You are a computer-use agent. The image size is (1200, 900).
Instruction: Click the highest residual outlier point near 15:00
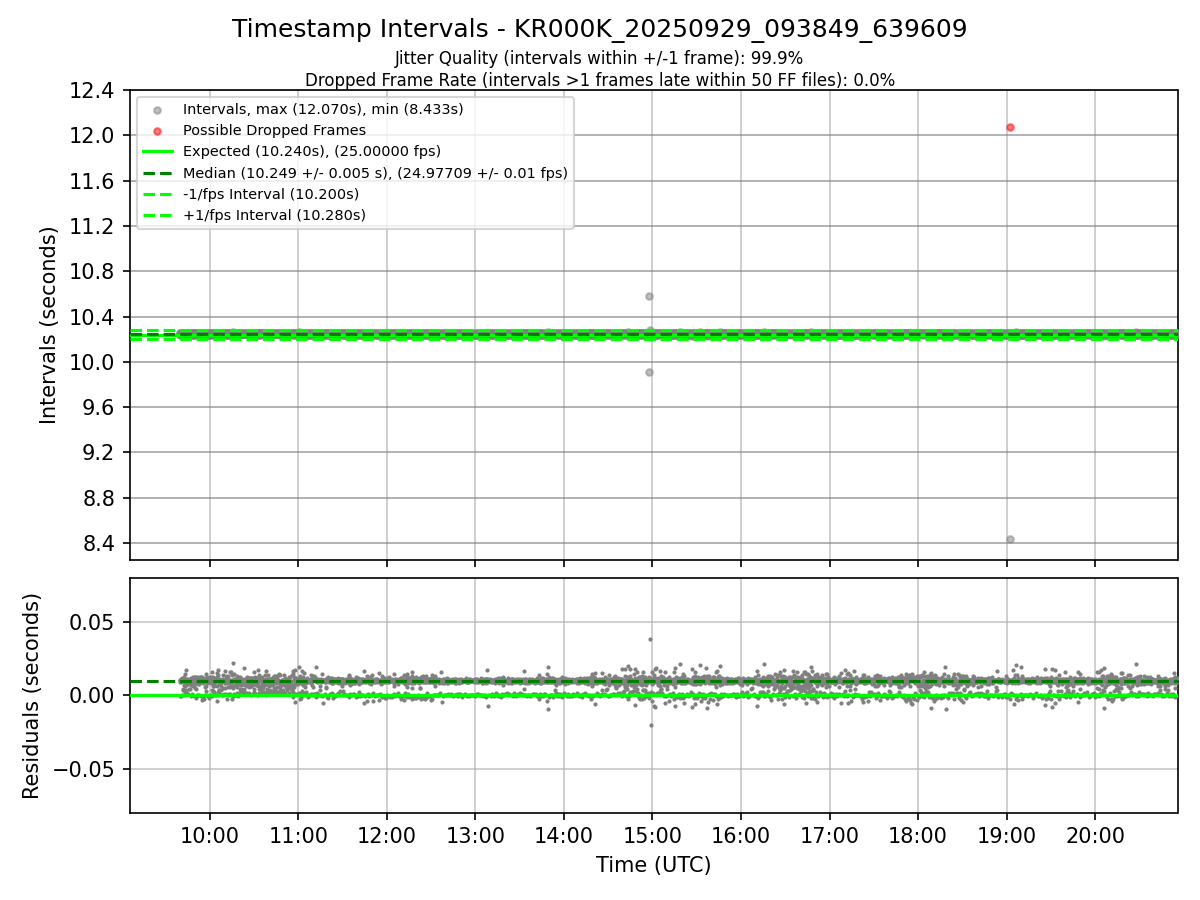[650, 639]
